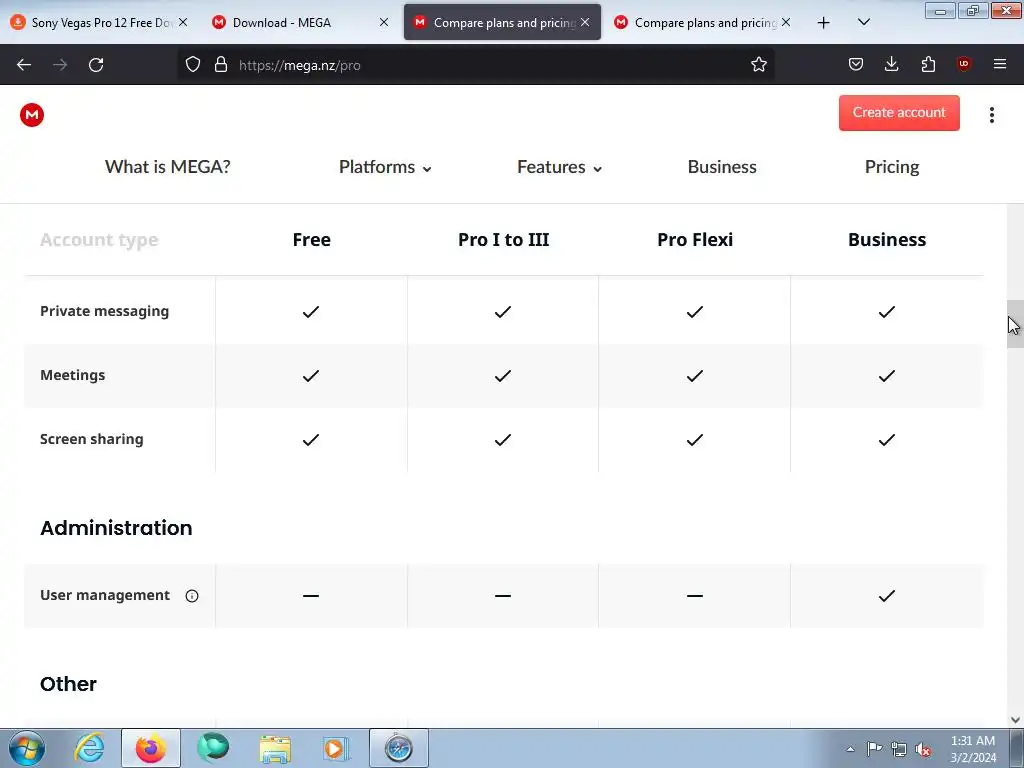Click the Other section heading

68,684
